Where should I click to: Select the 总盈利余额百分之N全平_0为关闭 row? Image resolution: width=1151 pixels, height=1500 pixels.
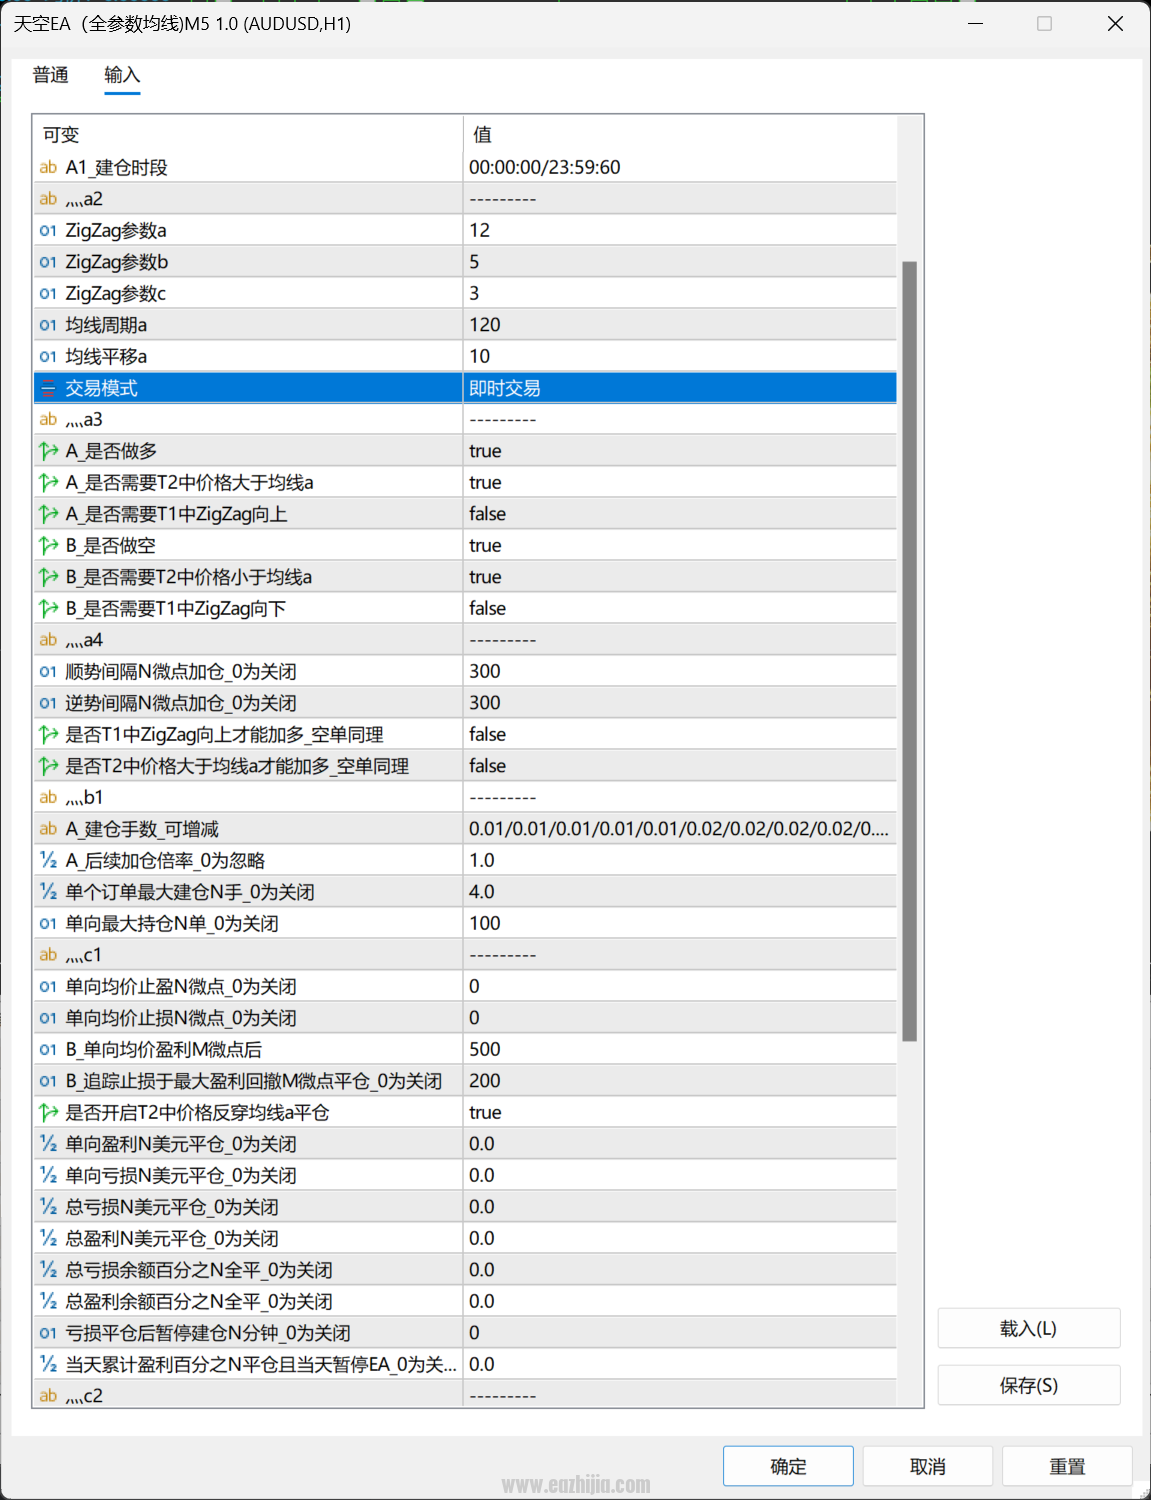click(465, 1302)
